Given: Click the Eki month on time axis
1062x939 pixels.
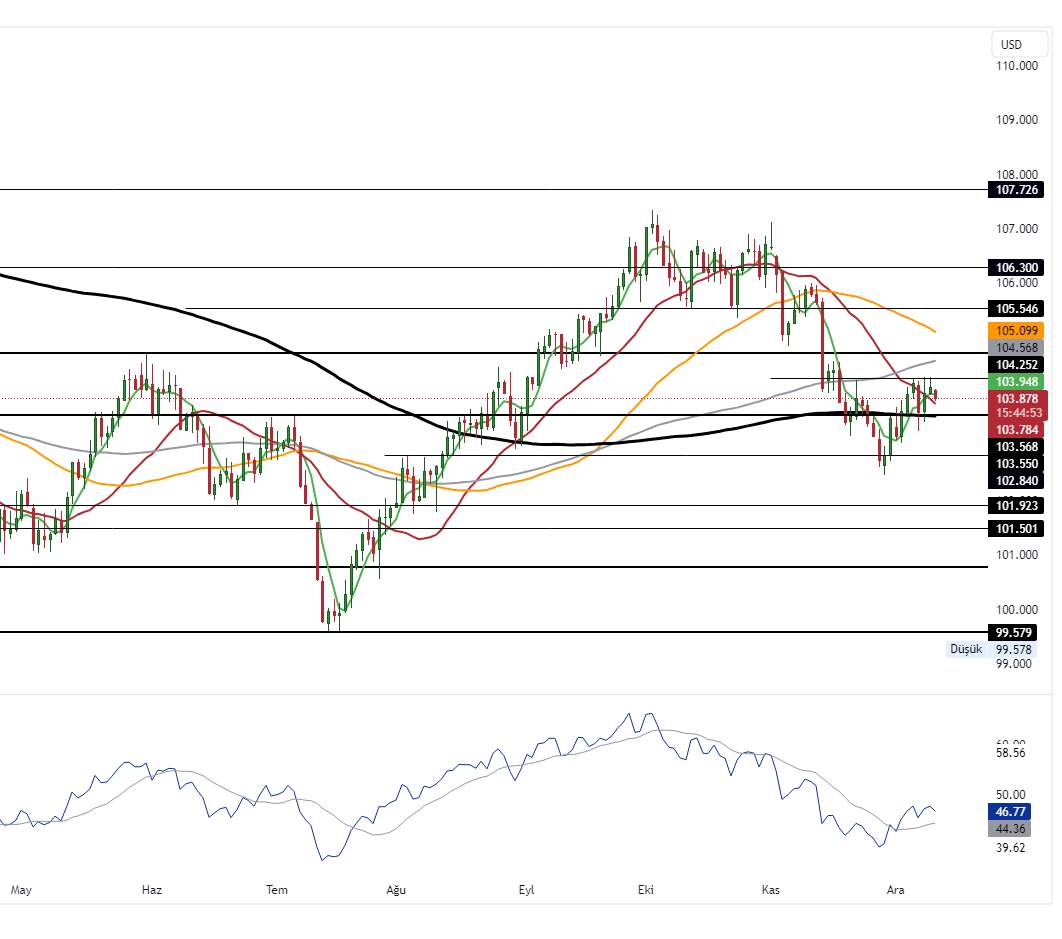Looking at the screenshot, I should pyautogui.click(x=646, y=890).
